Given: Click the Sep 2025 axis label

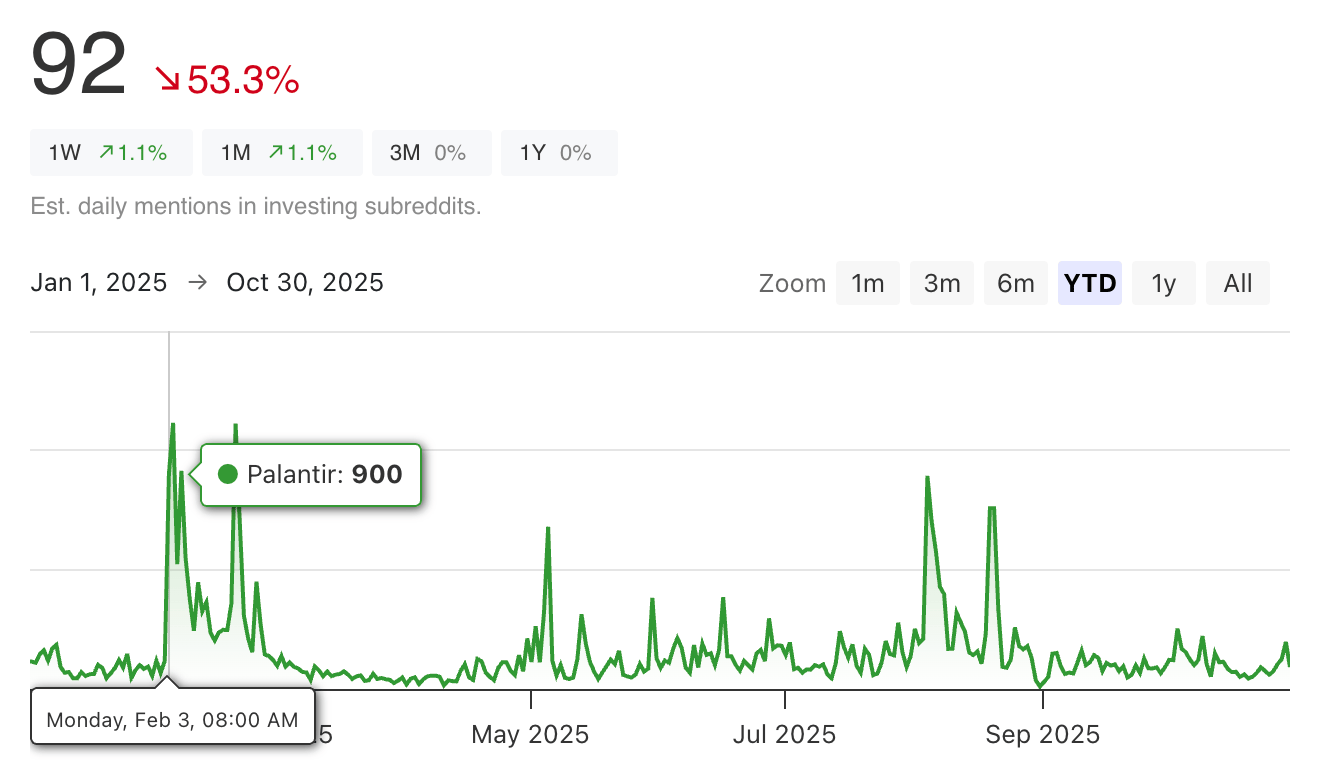Looking at the screenshot, I should [x=1042, y=735].
